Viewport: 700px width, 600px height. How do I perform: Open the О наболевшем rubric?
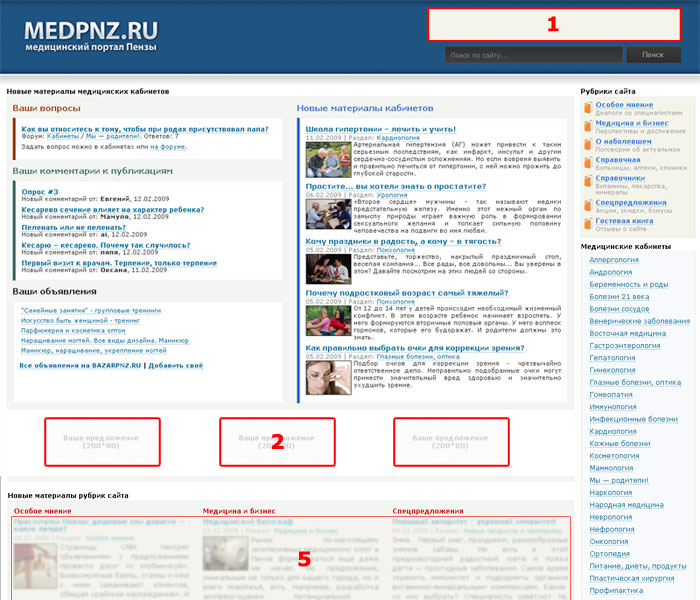point(623,141)
